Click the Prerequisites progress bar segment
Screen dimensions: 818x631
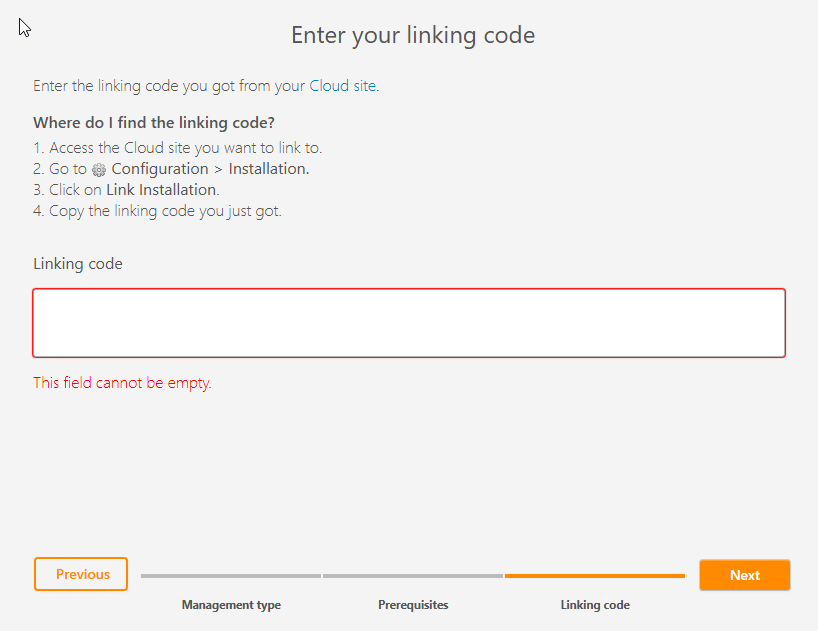(412, 576)
